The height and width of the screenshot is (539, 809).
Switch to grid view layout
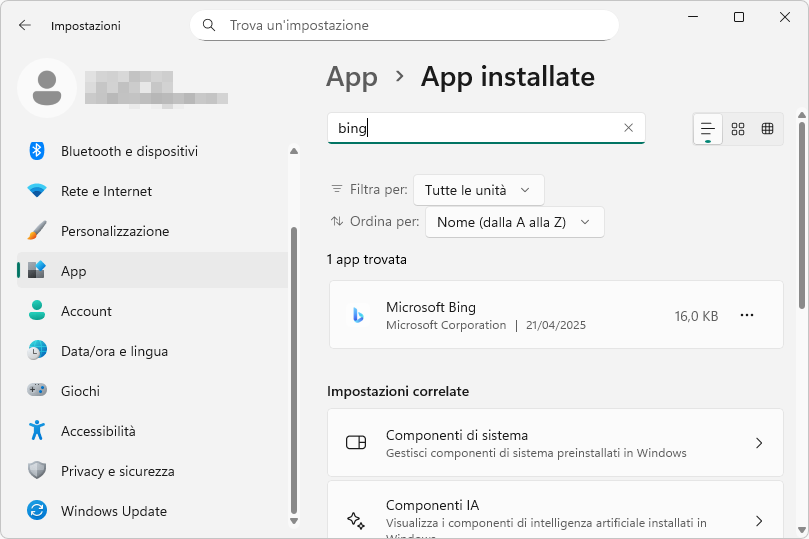[x=738, y=129]
